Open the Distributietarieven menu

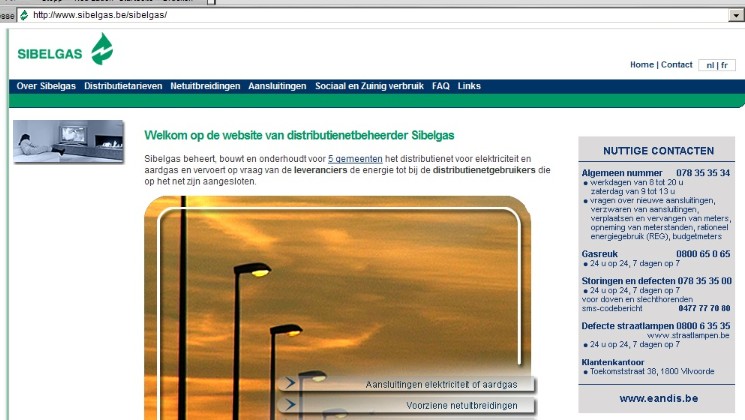coord(123,86)
